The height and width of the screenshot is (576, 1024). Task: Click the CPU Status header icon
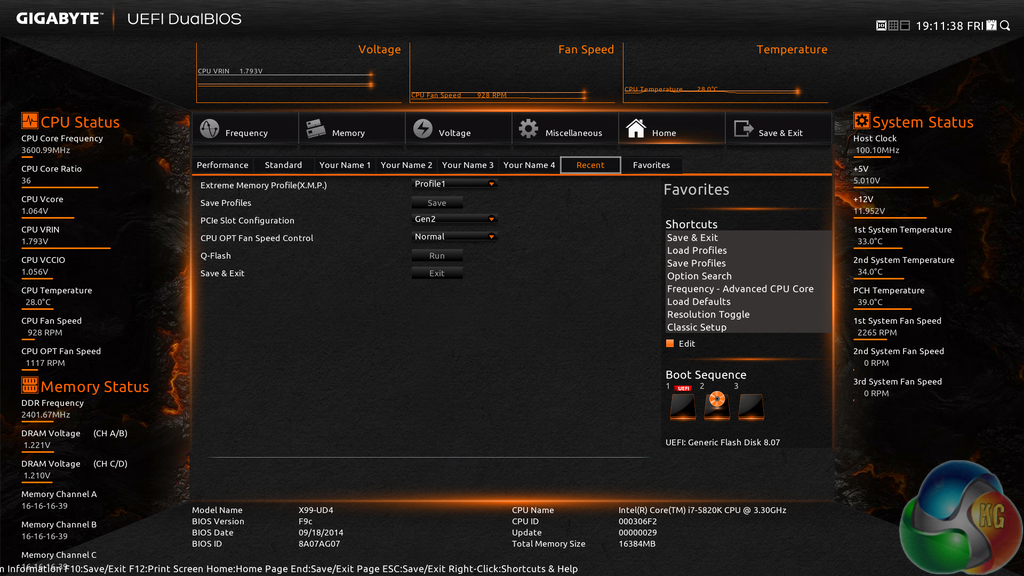pyautogui.click(x=29, y=121)
